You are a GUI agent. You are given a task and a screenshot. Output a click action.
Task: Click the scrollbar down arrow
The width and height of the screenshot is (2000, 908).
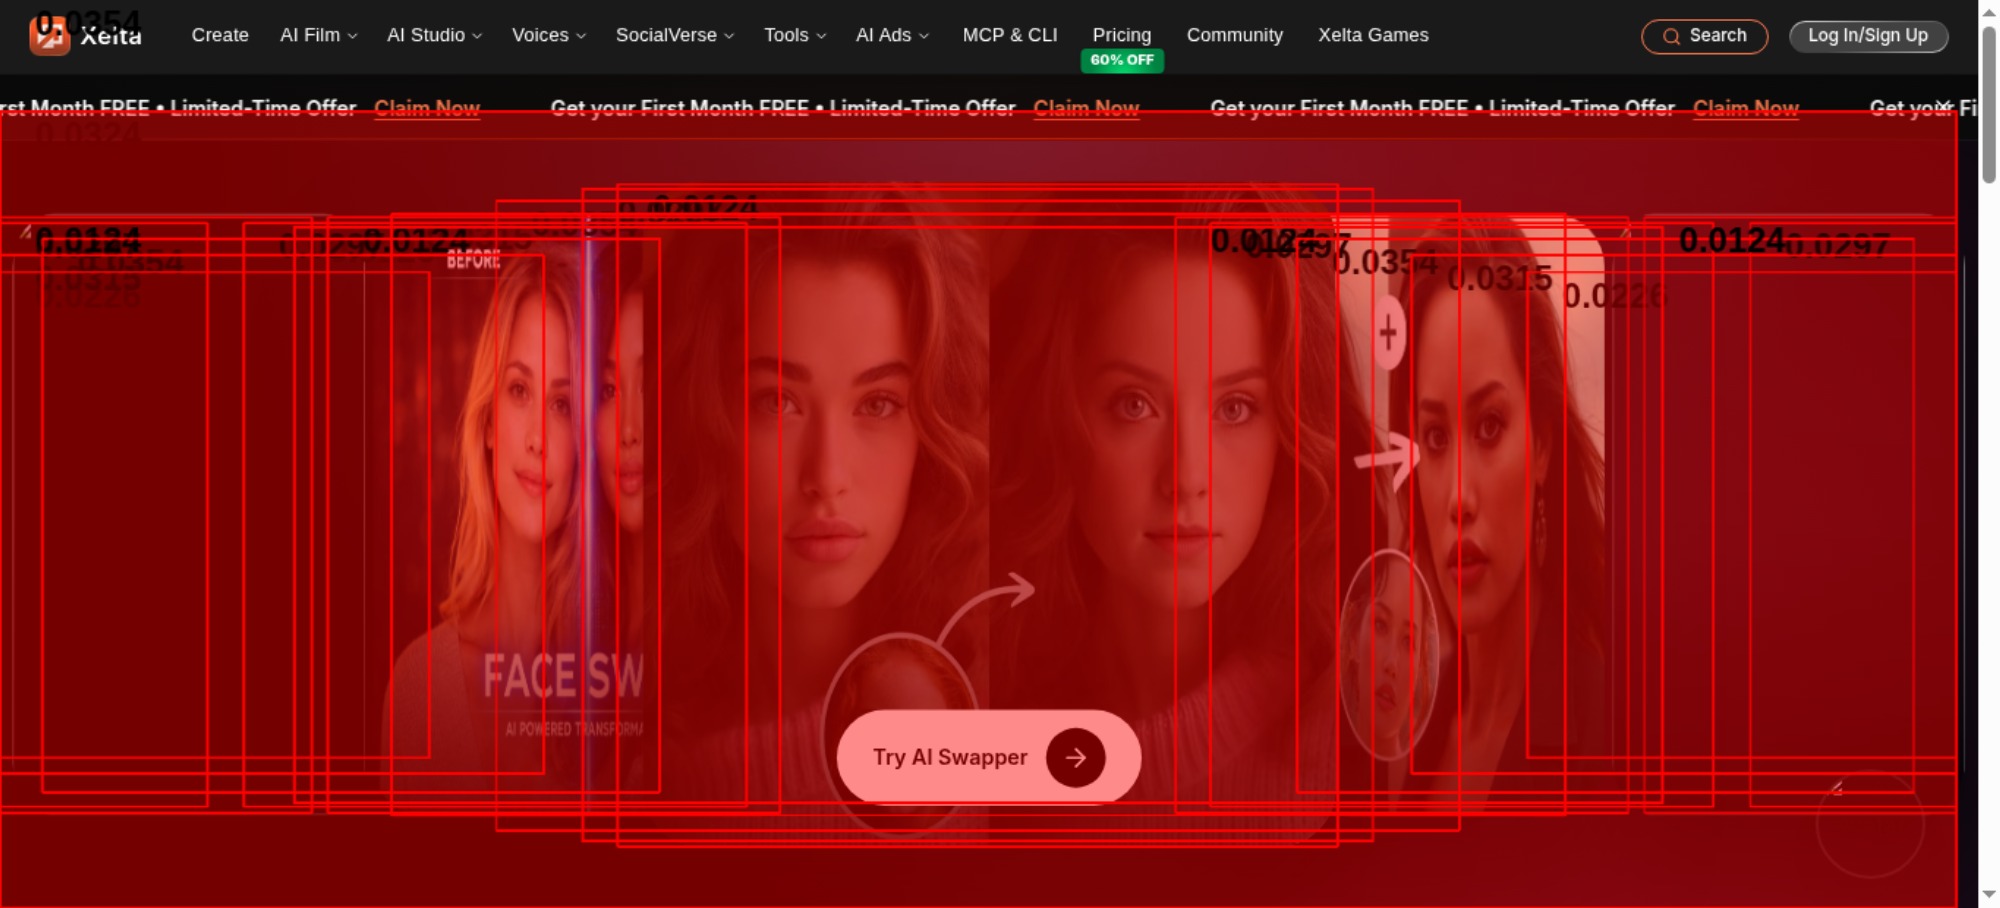[1989, 894]
